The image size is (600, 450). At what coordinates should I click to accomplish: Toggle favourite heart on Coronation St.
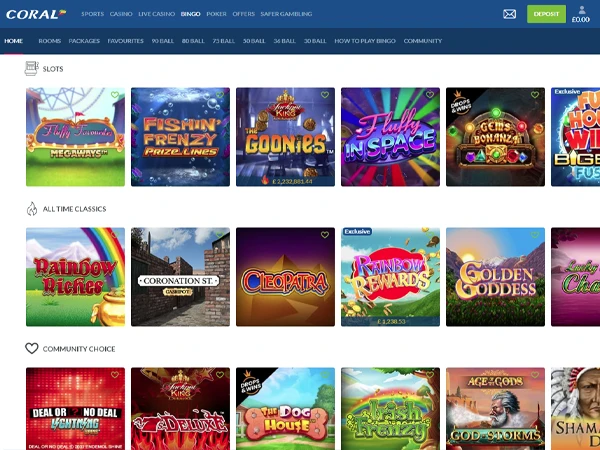[x=220, y=235]
